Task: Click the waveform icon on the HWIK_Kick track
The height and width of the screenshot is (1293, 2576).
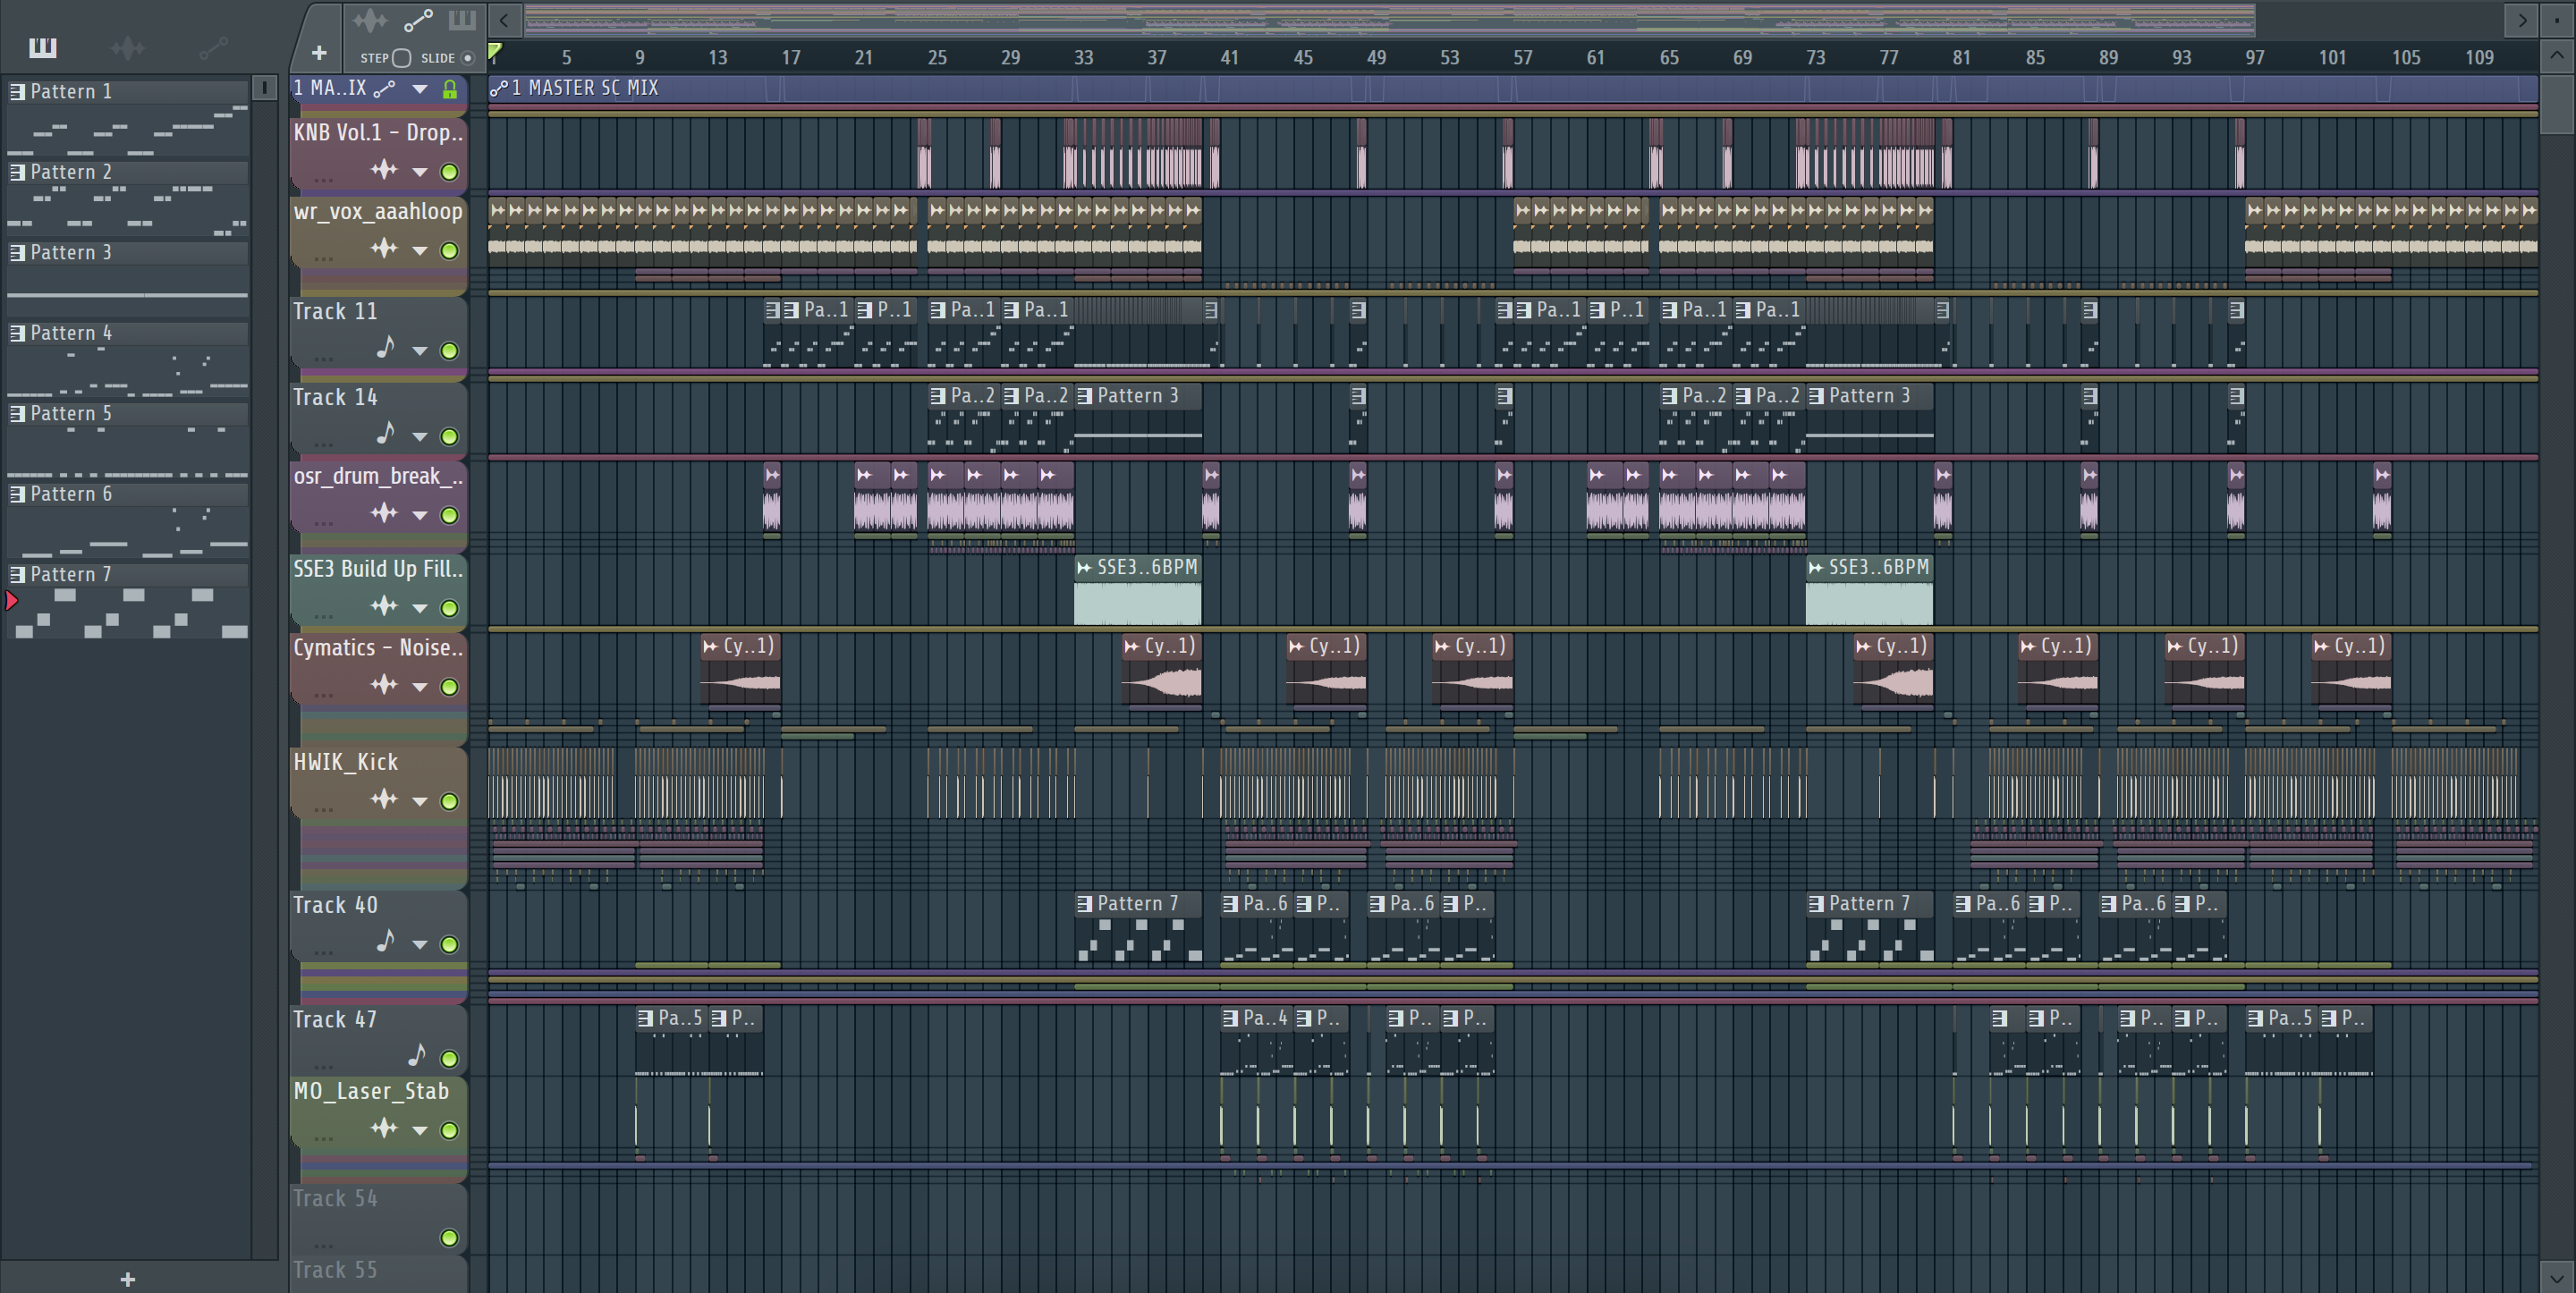Action: (384, 799)
